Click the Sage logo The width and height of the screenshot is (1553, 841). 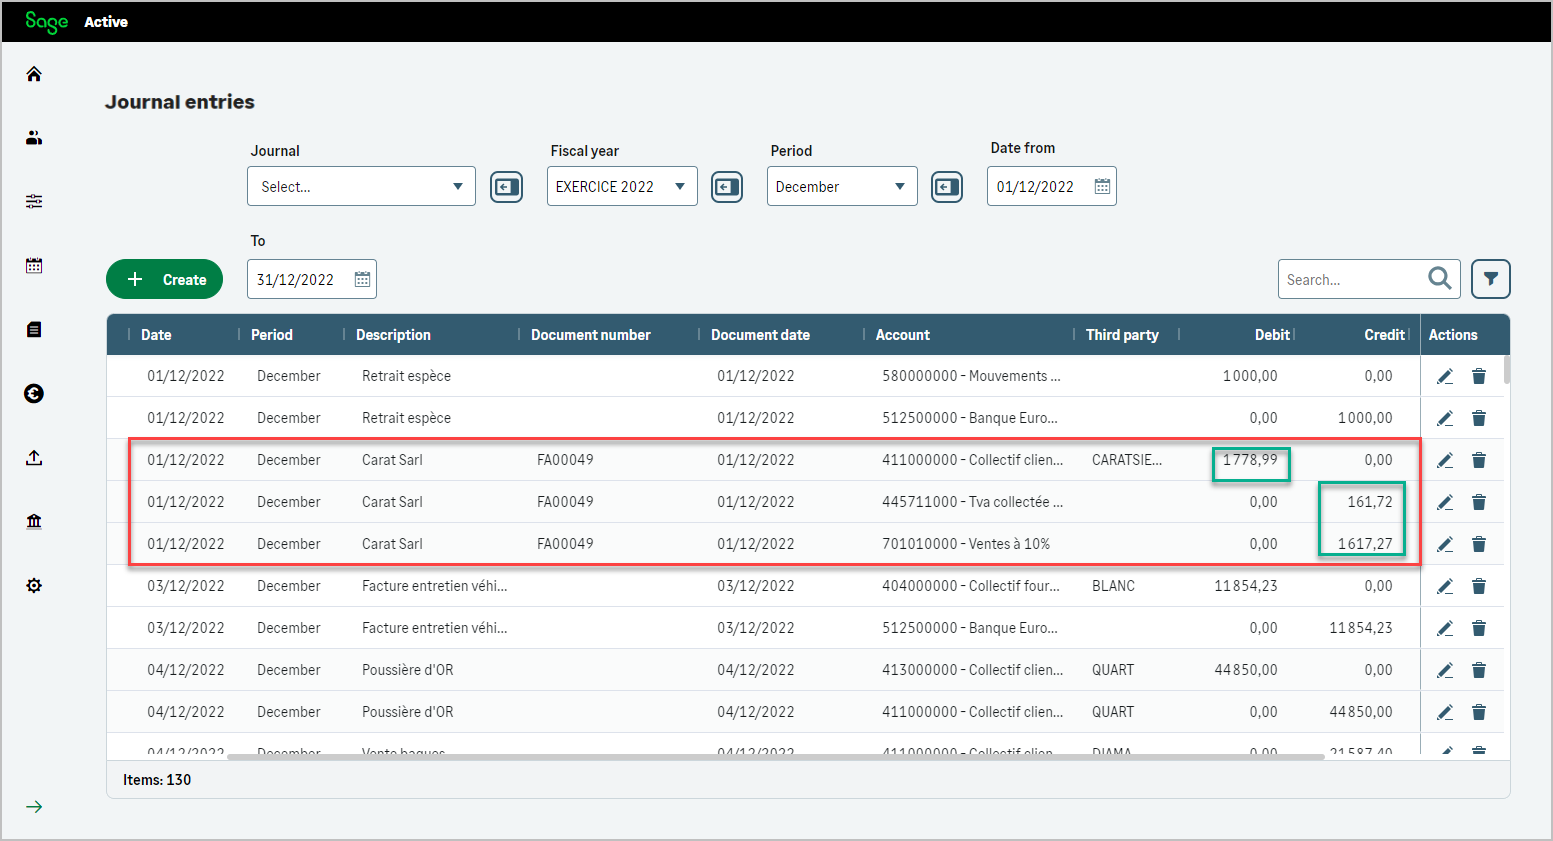46,22
